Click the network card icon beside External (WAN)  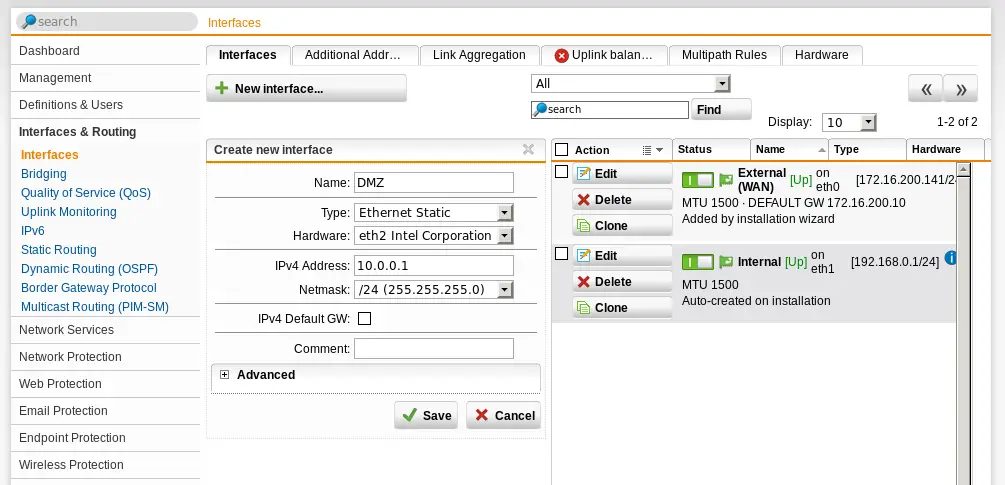(x=726, y=180)
